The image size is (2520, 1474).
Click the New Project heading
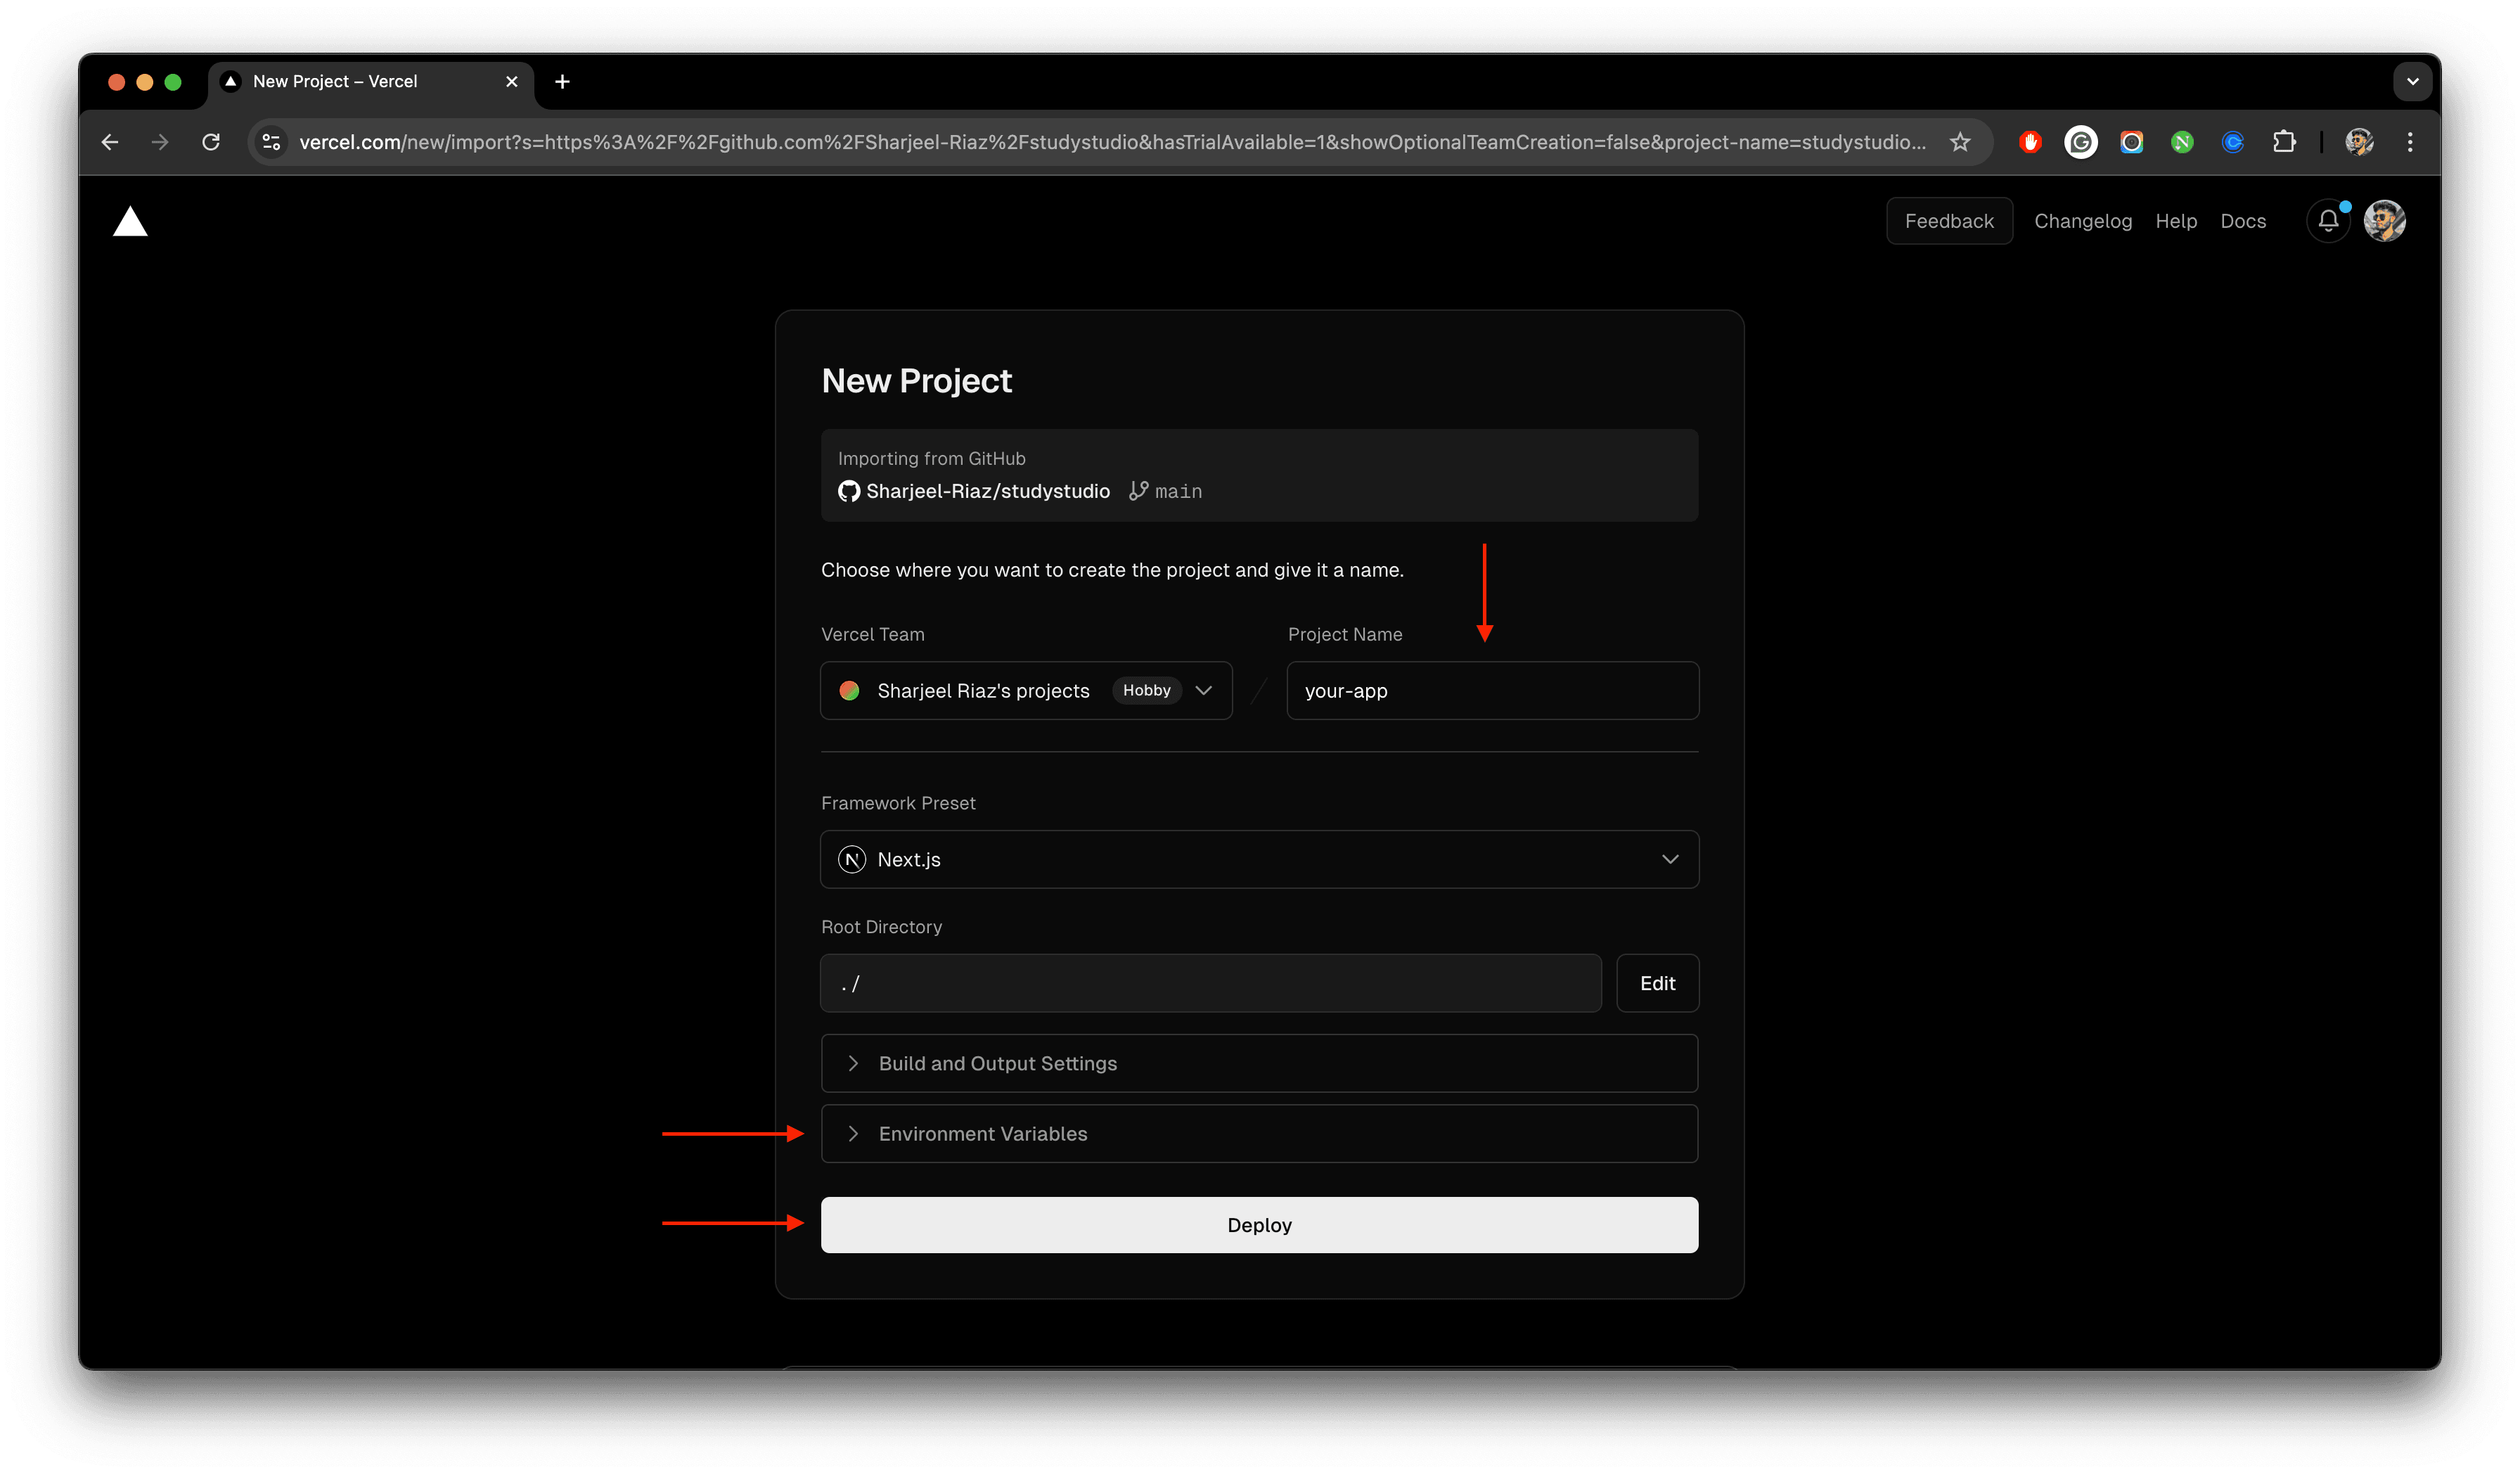(x=916, y=381)
